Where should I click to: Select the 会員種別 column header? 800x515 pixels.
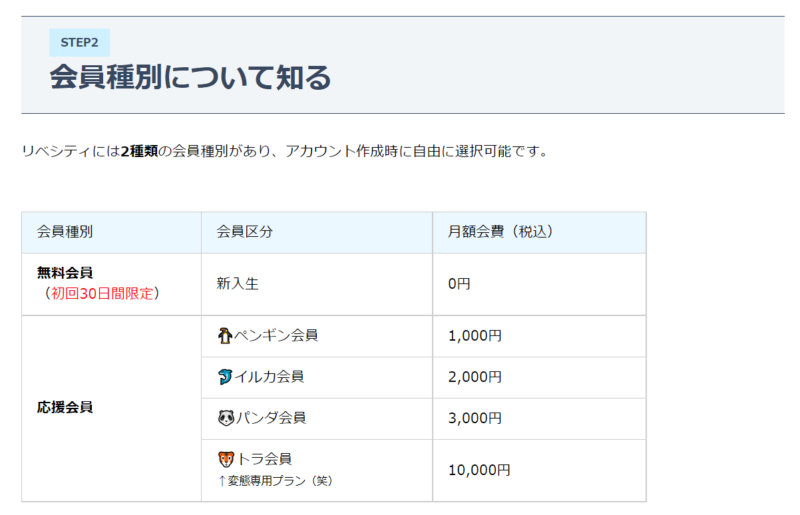[65, 232]
